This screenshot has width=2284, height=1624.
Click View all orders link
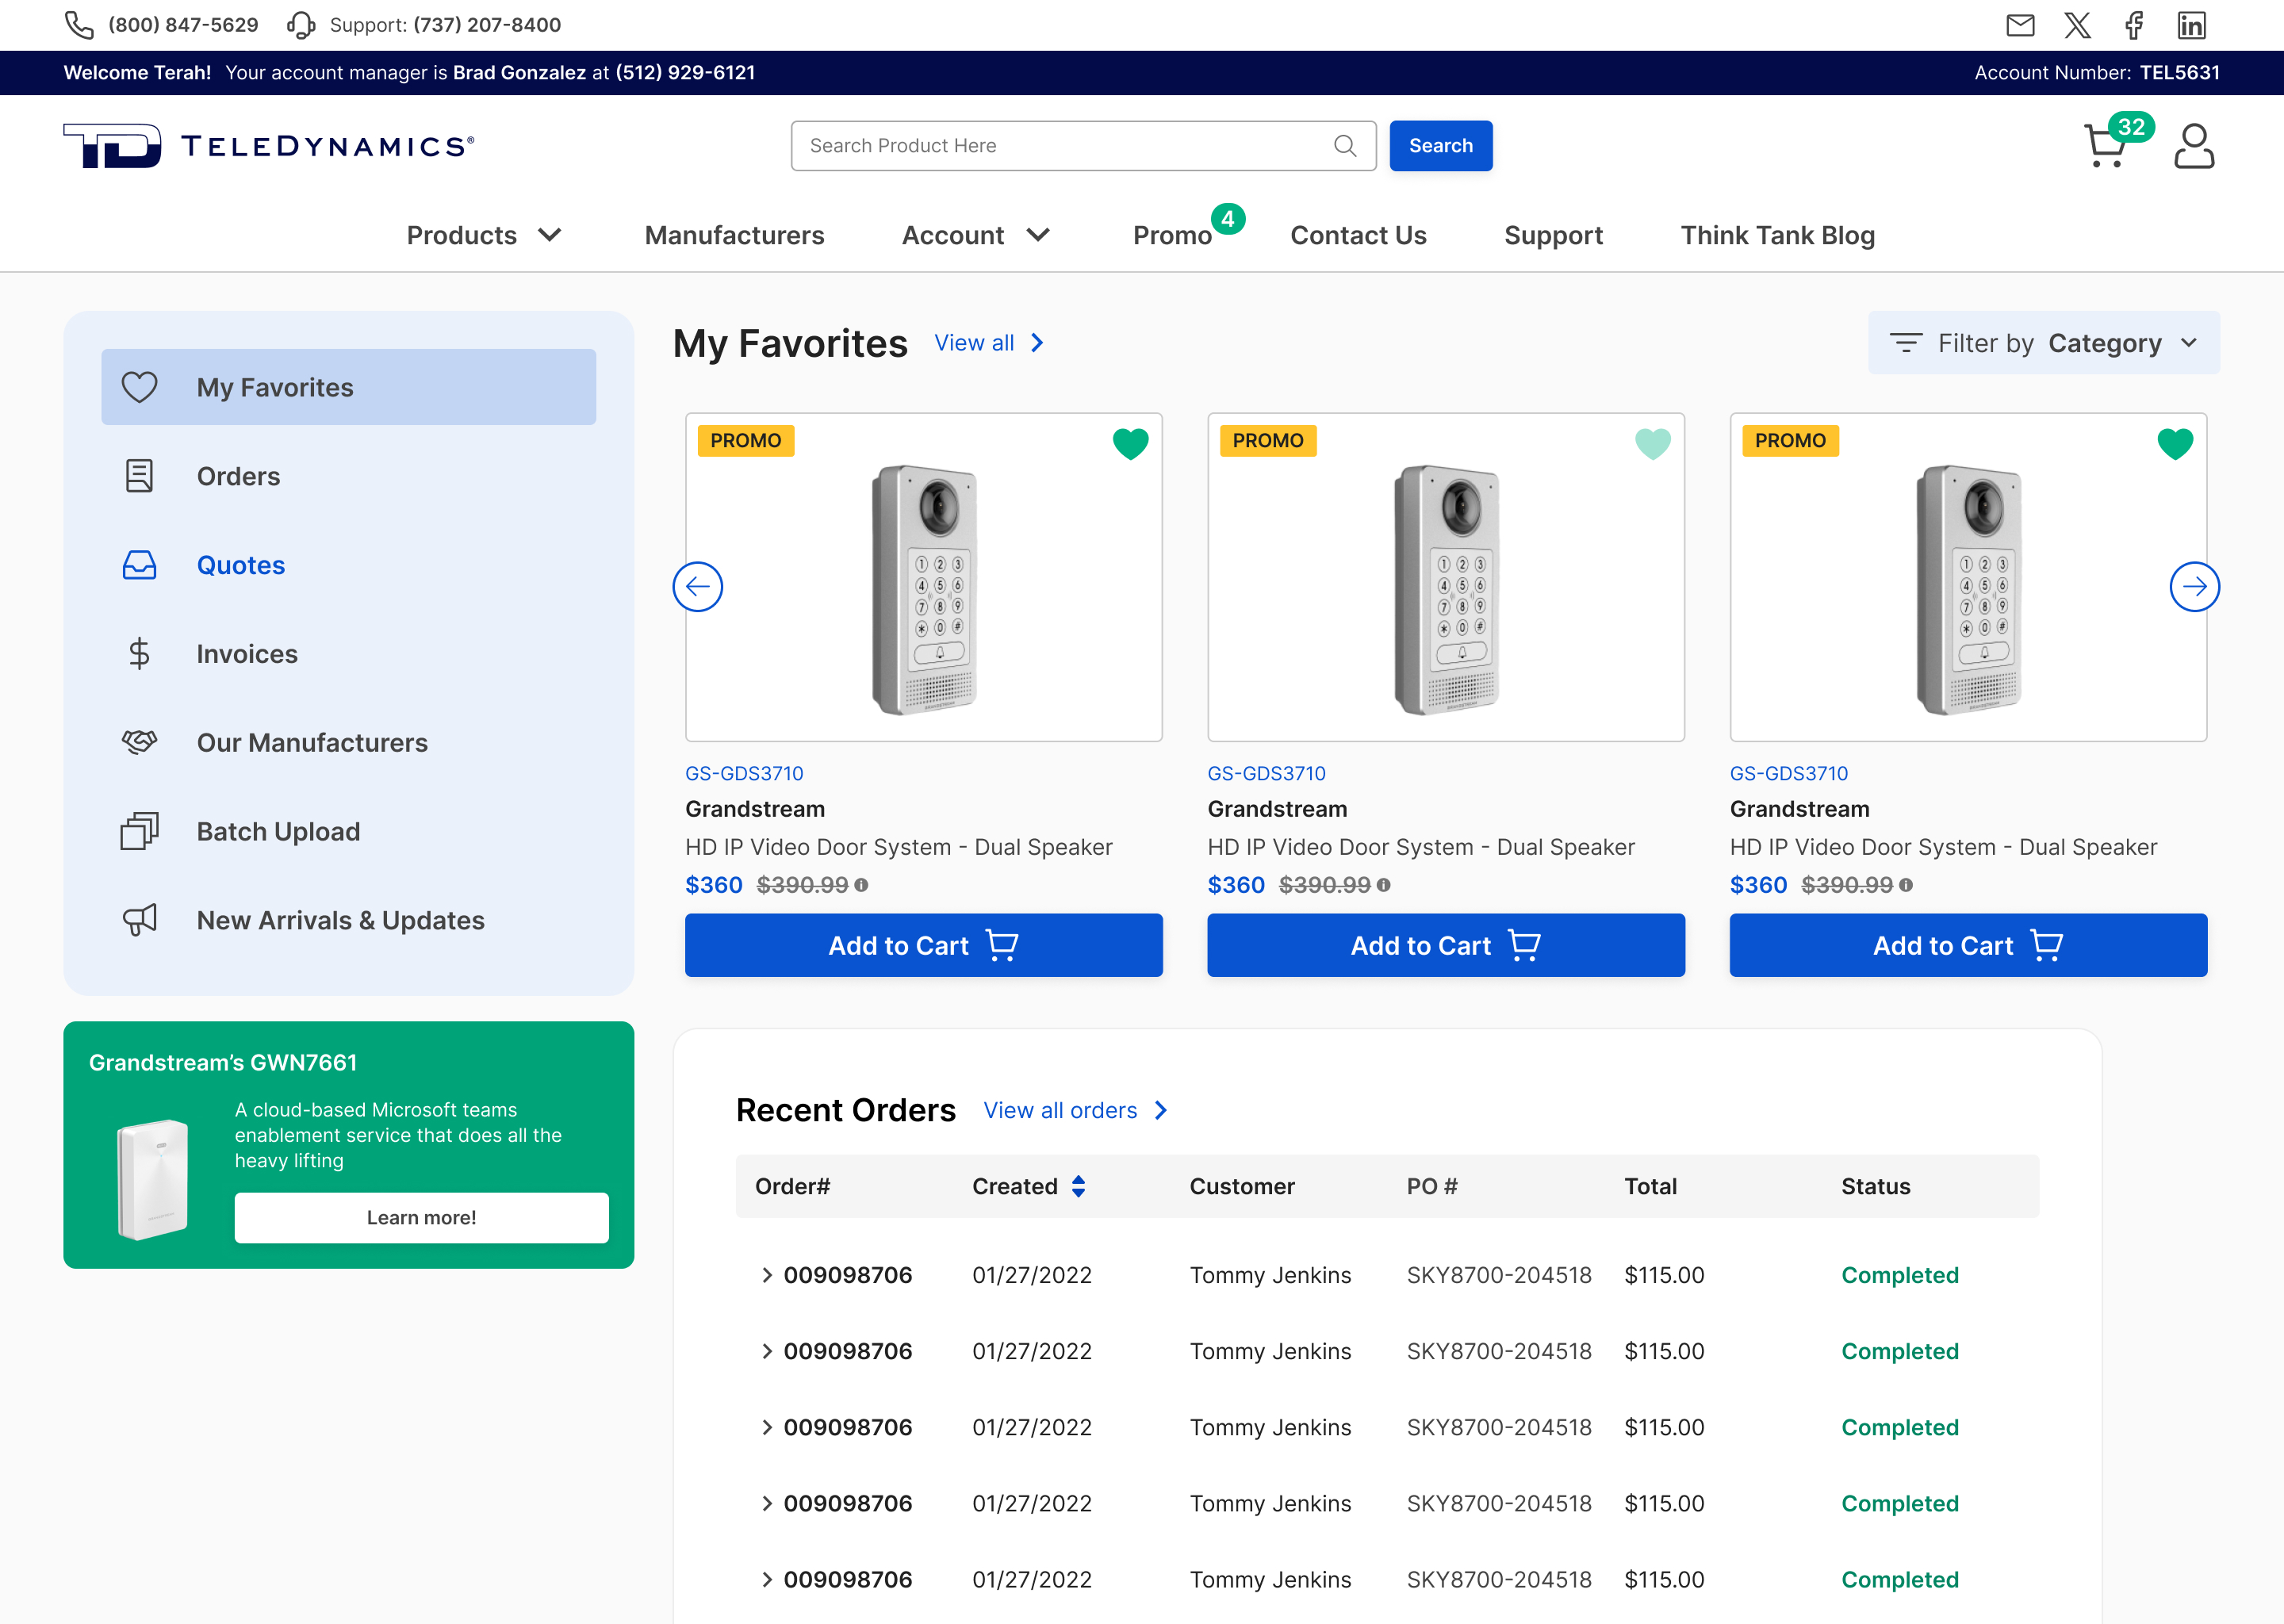[1075, 1110]
